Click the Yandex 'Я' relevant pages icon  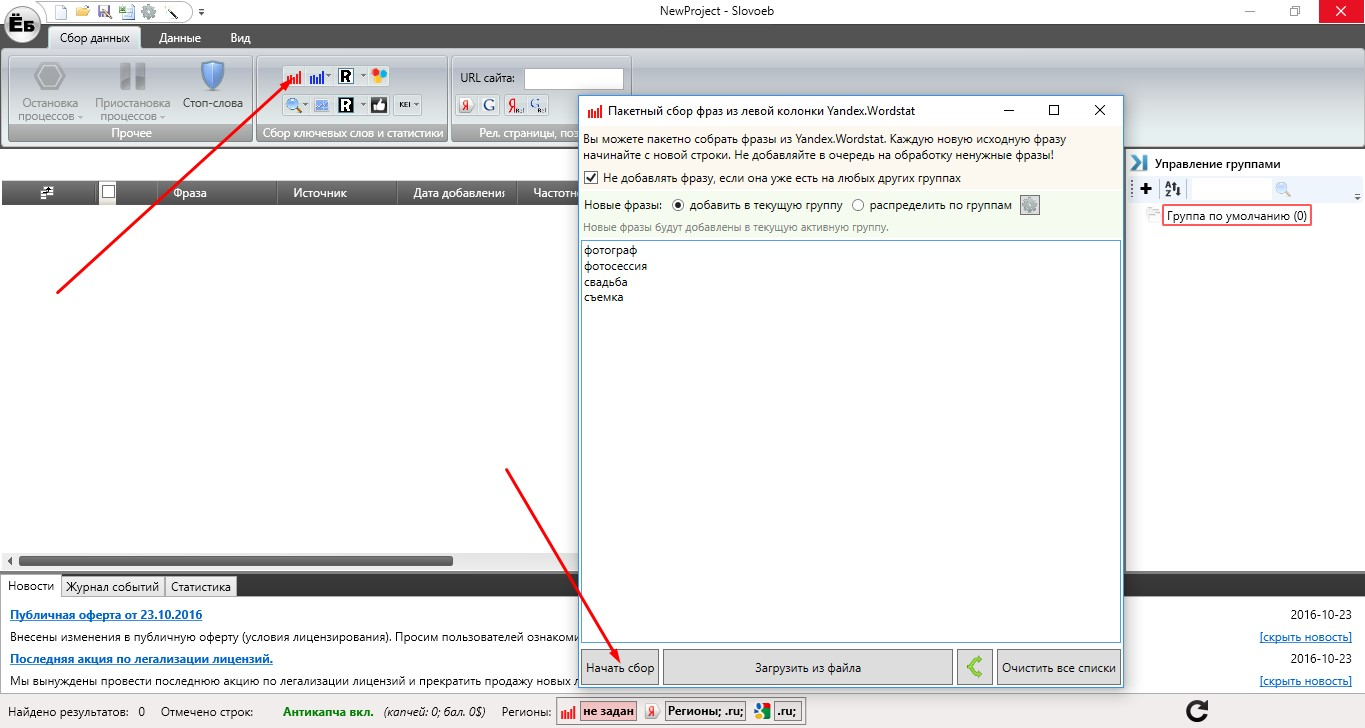click(x=466, y=105)
